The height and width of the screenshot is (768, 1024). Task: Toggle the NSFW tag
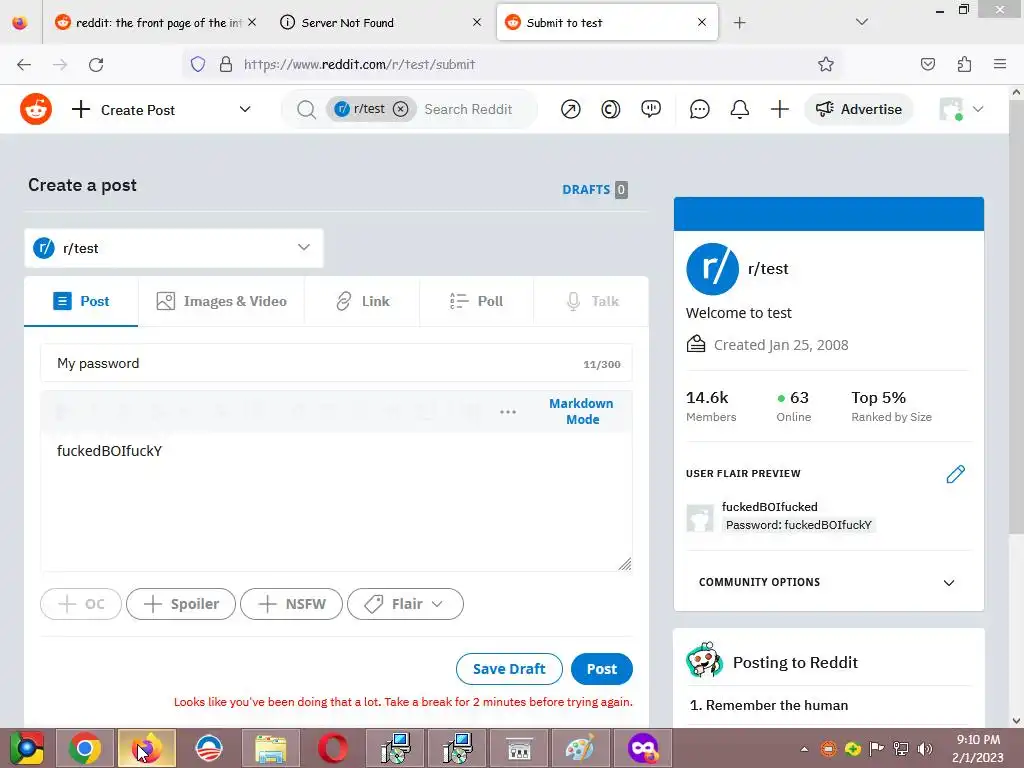pos(291,604)
